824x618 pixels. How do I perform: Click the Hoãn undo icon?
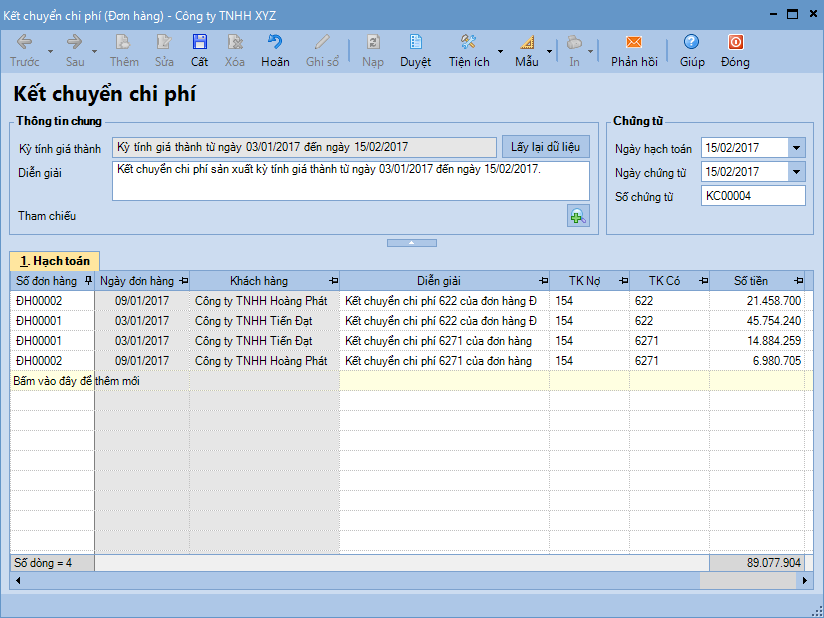click(275, 43)
